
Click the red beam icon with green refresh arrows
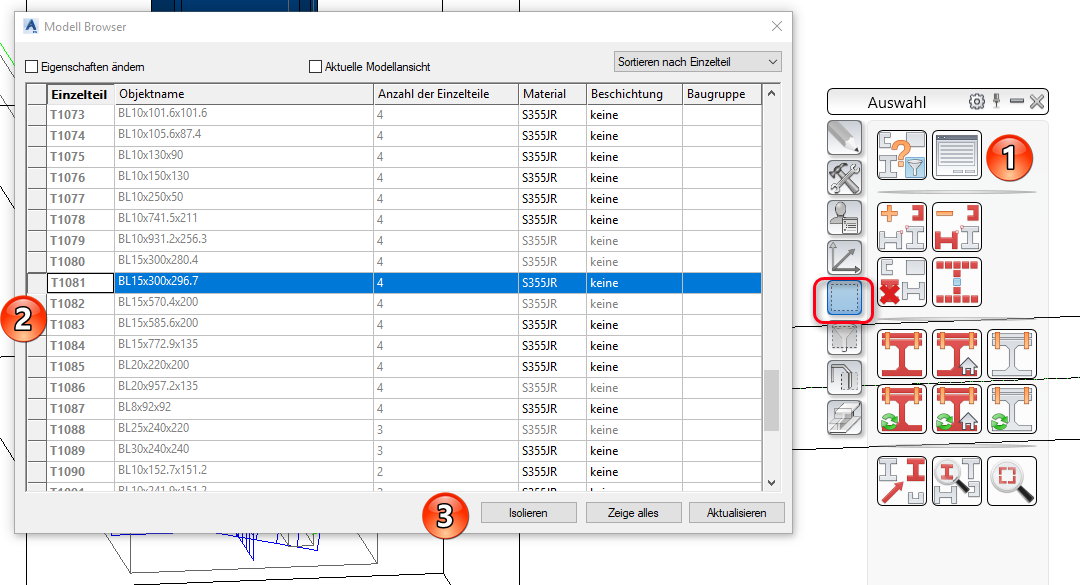click(x=902, y=409)
